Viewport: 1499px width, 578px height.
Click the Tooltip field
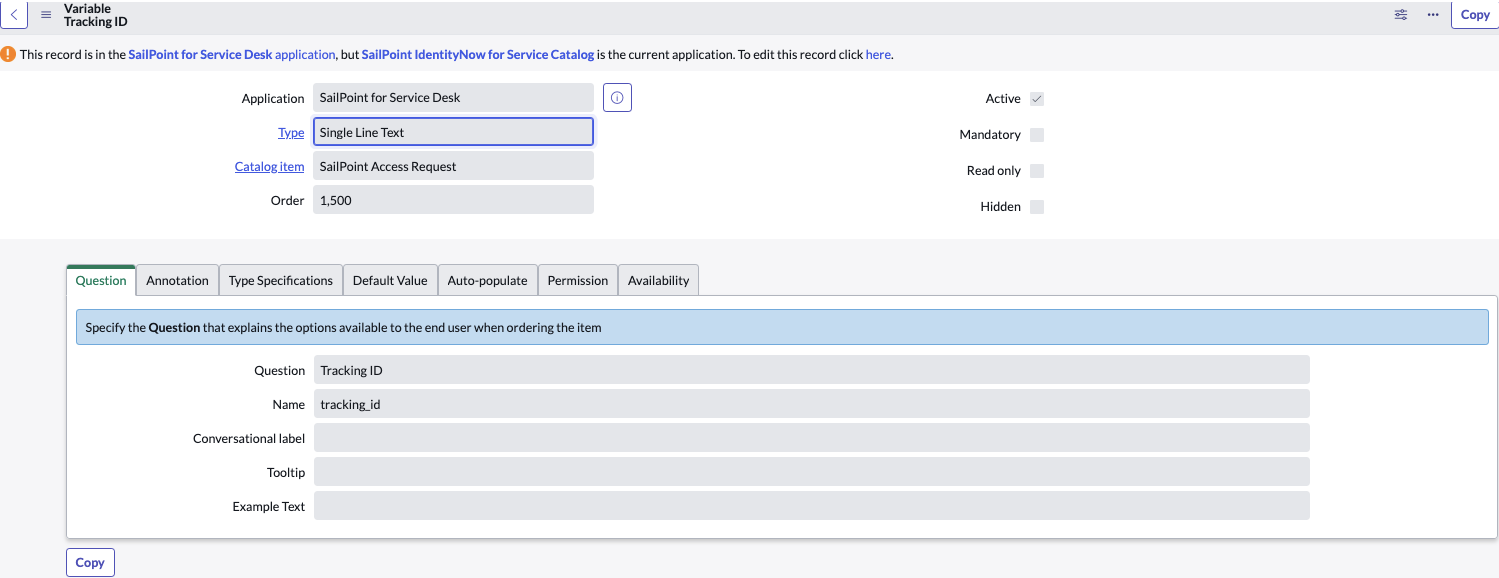tap(811, 472)
